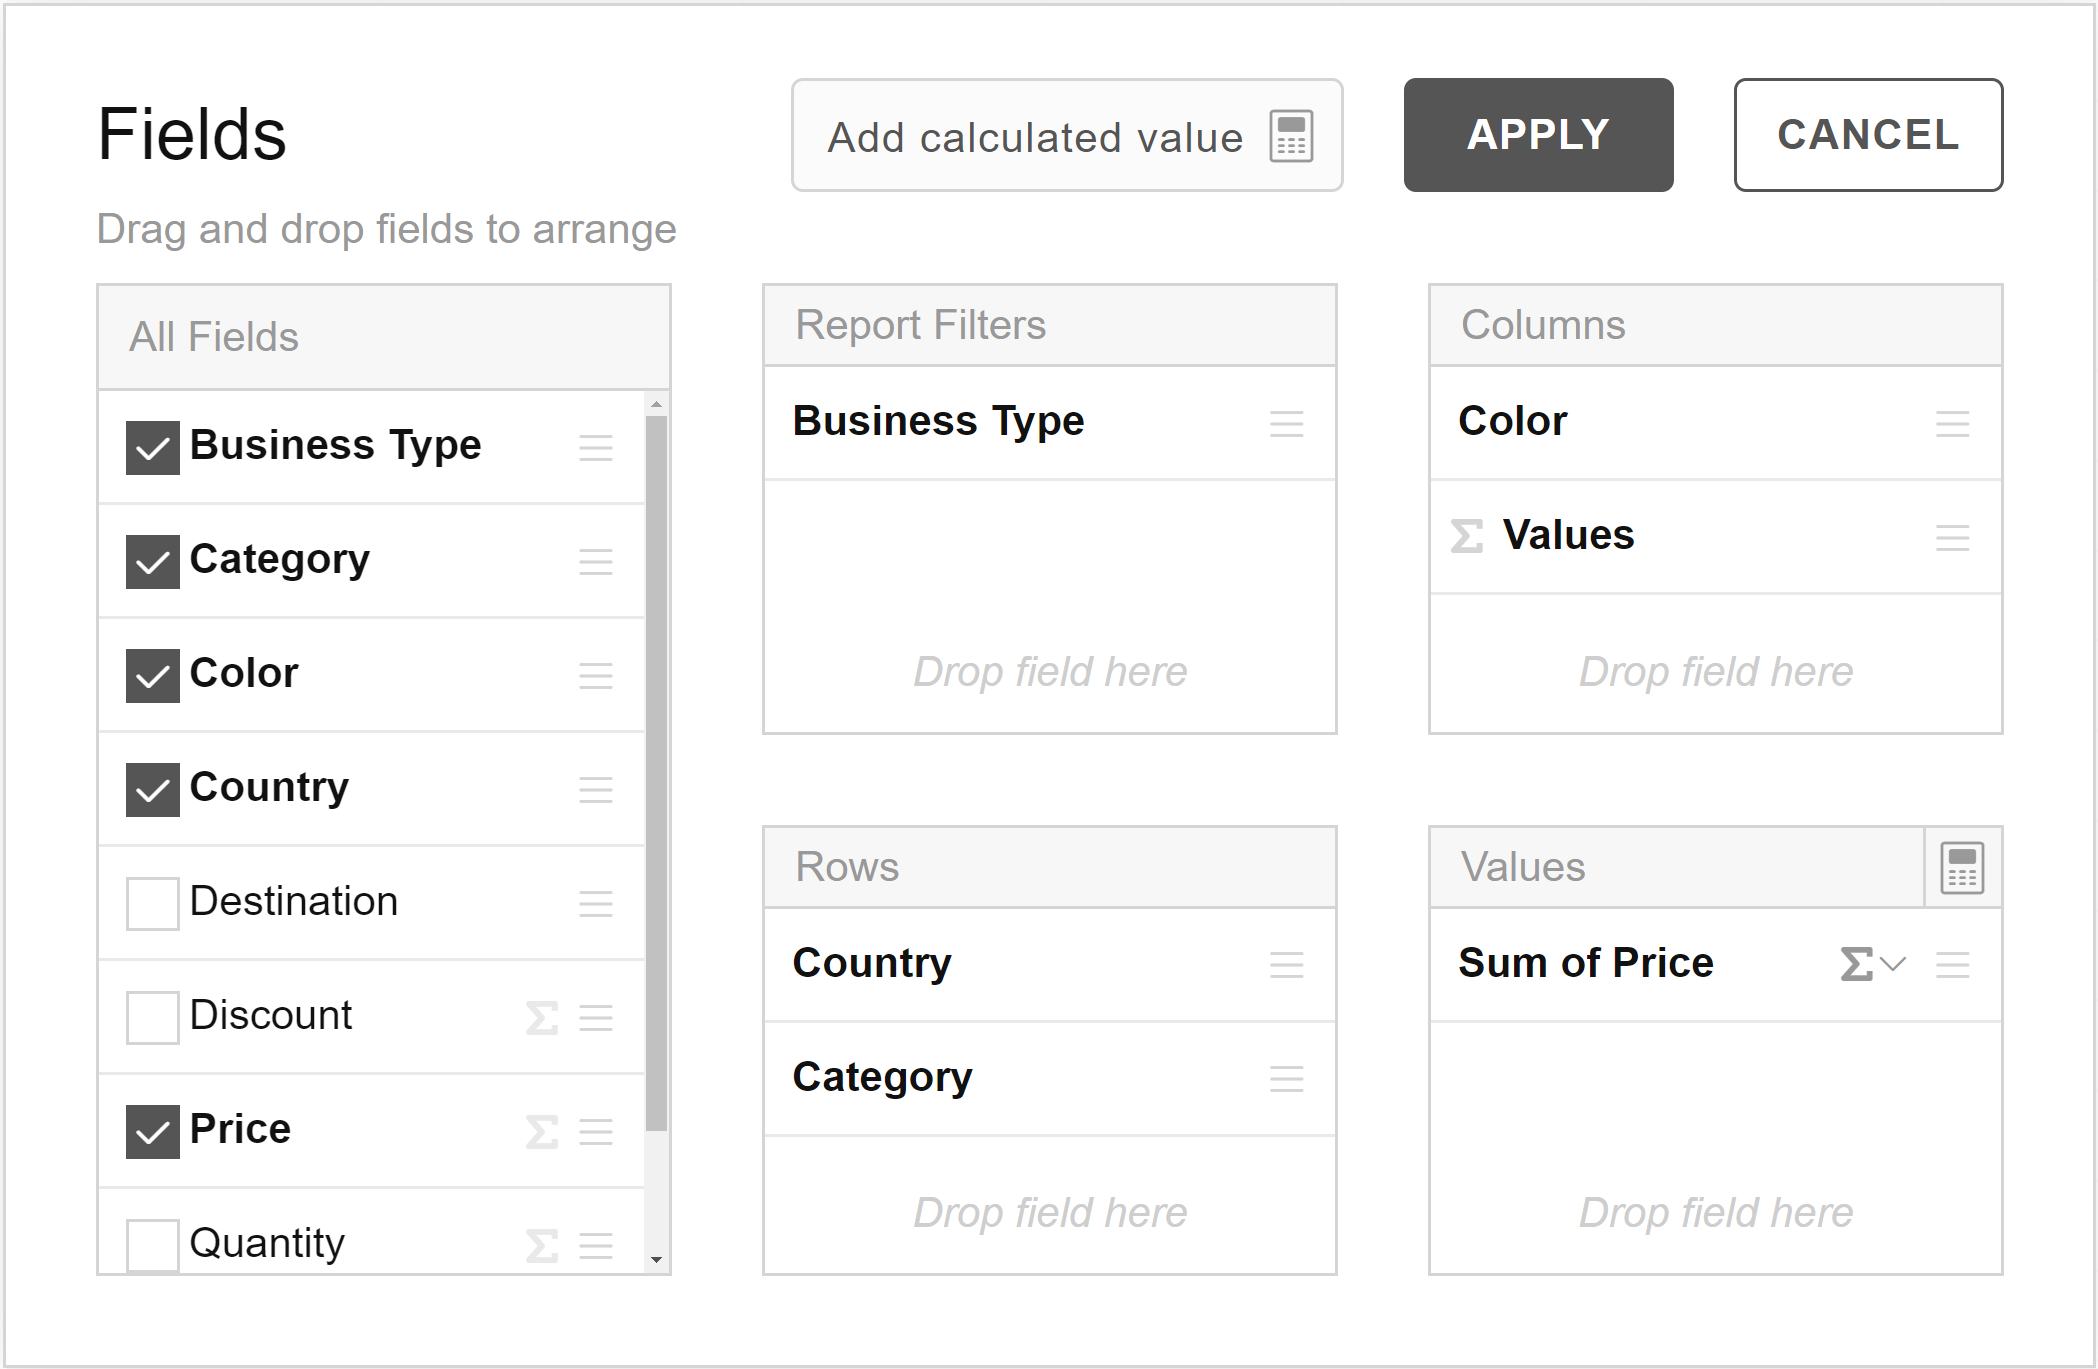
Task: Click drag handle of Color in Columns
Action: click(x=1952, y=424)
